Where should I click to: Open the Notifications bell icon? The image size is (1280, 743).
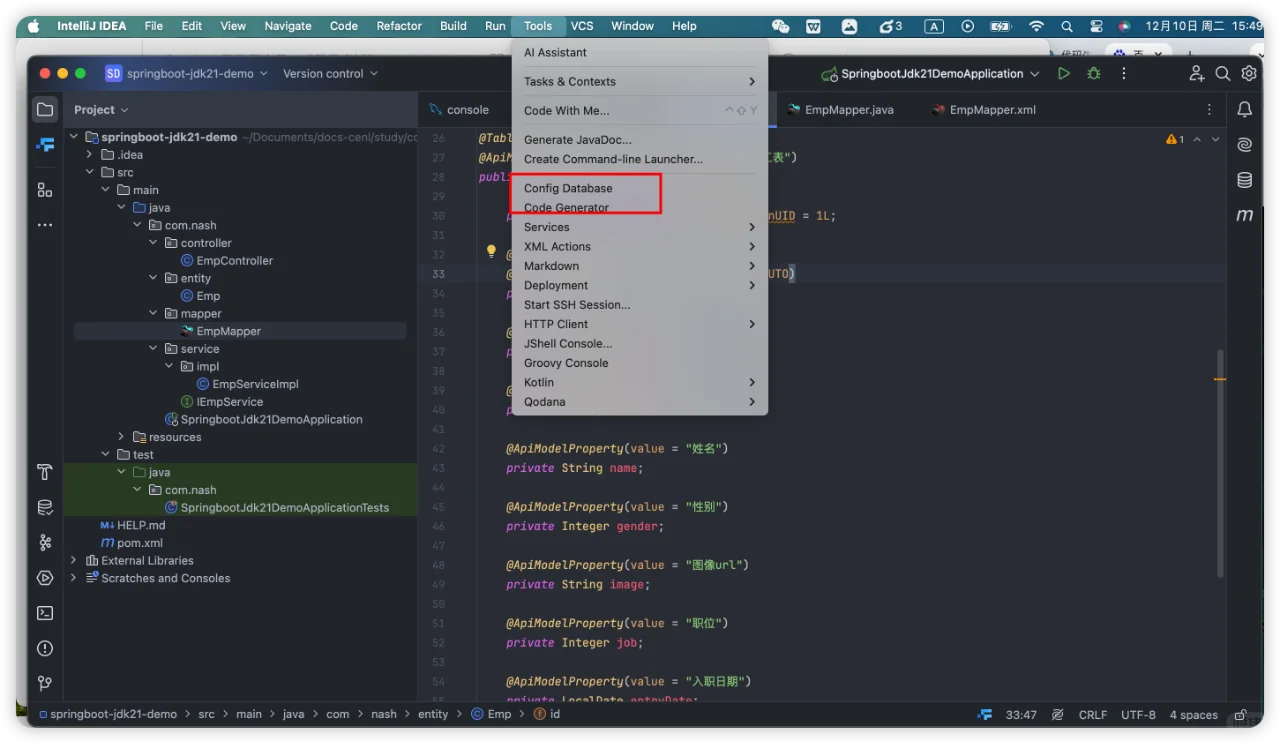click(x=1245, y=109)
